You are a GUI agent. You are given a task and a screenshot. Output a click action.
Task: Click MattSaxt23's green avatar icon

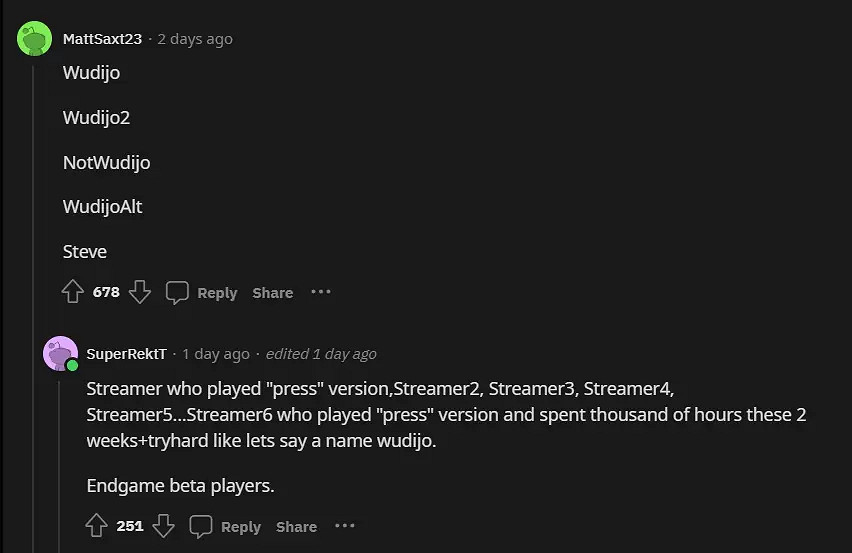click(x=34, y=39)
